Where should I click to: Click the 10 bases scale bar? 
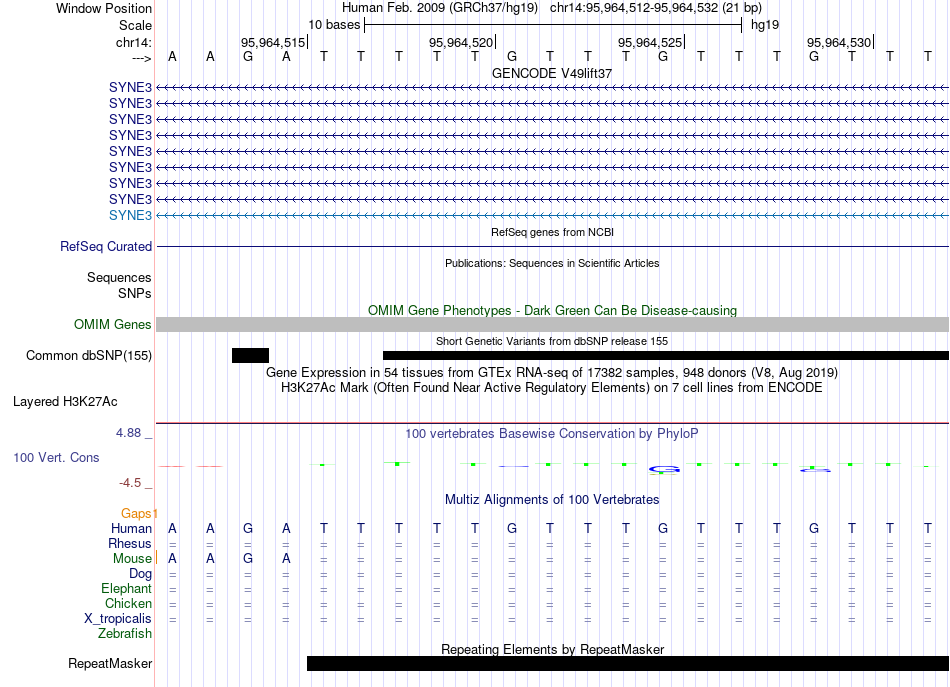click(553, 25)
